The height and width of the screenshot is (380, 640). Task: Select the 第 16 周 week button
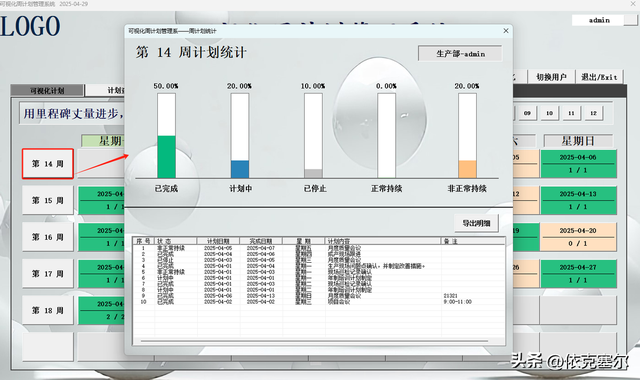tap(48, 237)
